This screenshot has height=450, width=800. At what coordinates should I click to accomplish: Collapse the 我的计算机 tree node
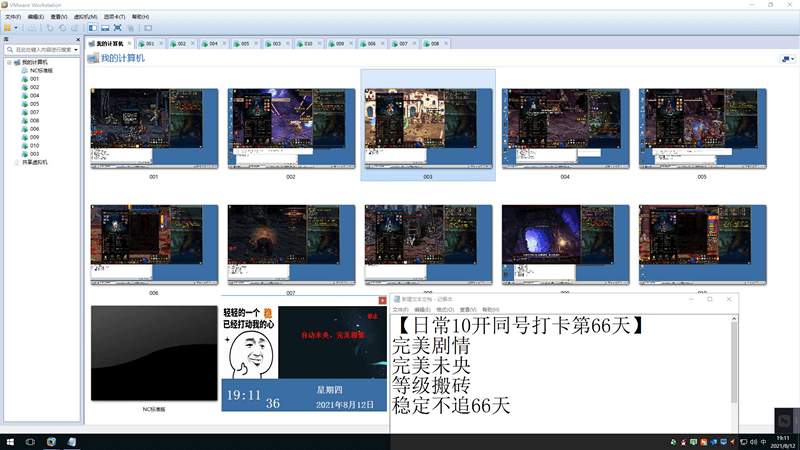point(9,62)
